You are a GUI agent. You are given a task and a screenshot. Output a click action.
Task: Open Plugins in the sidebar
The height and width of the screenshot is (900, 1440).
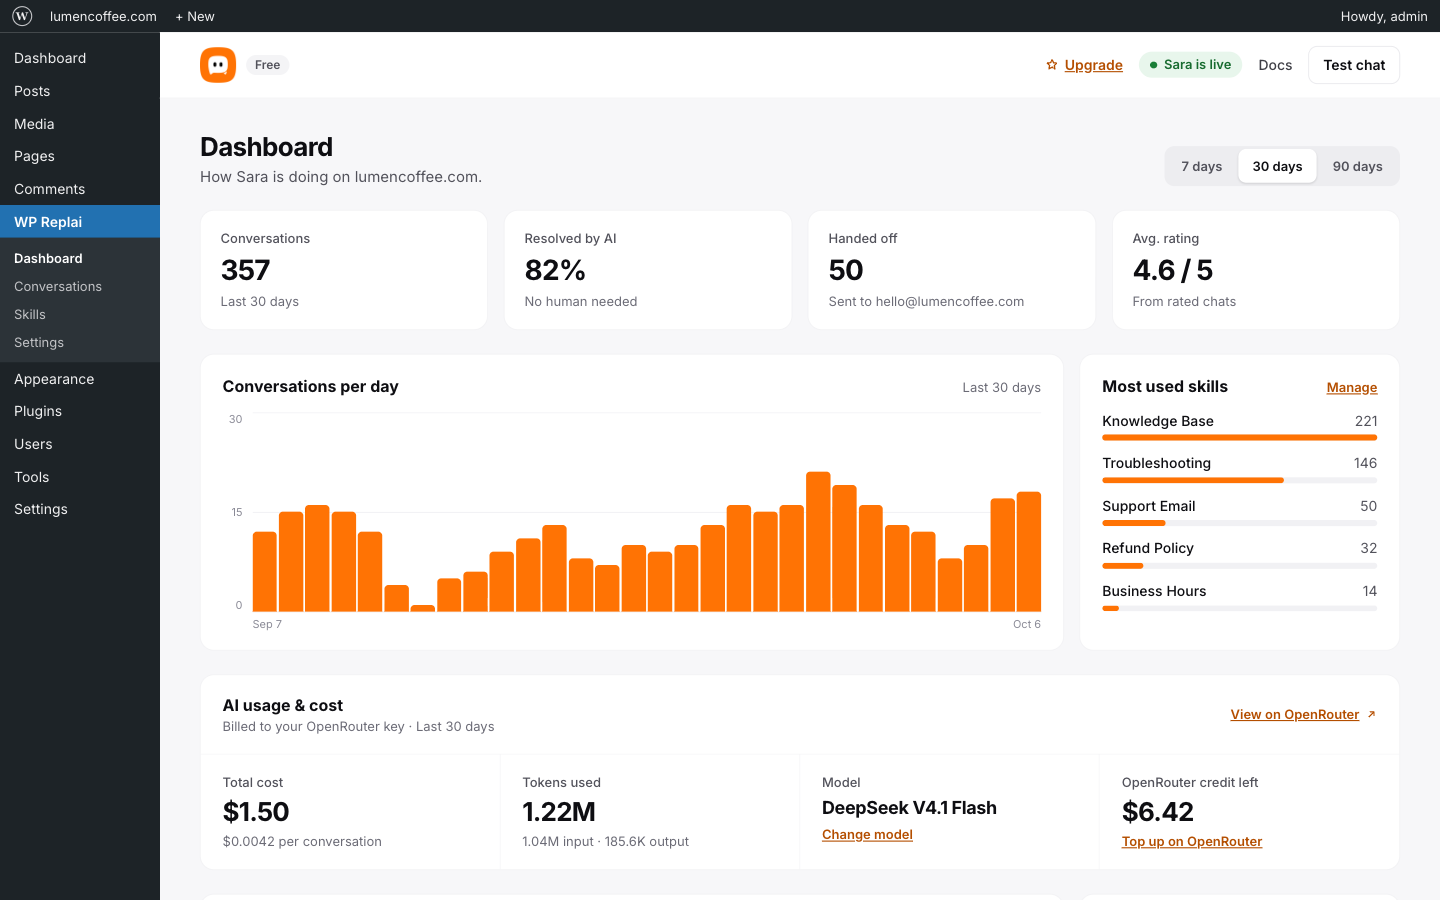(x=80, y=411)
